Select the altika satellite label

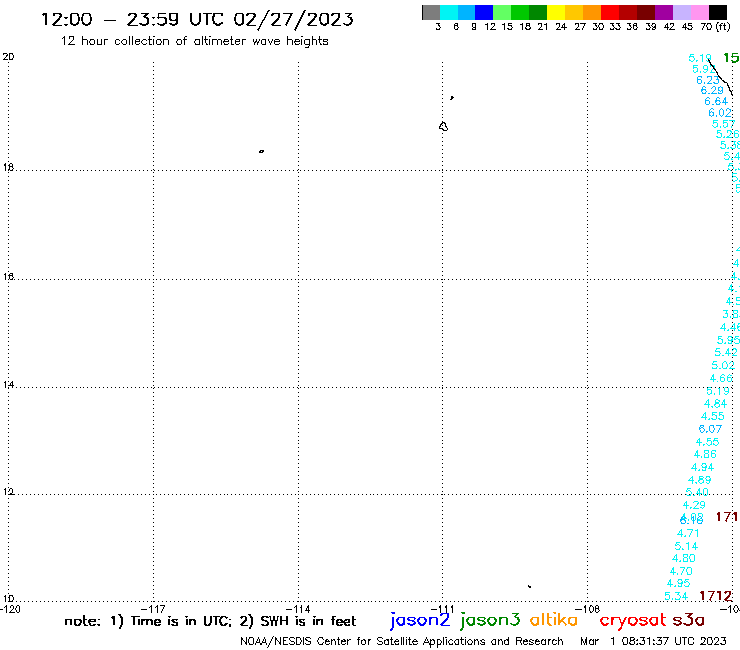point(554,619)
